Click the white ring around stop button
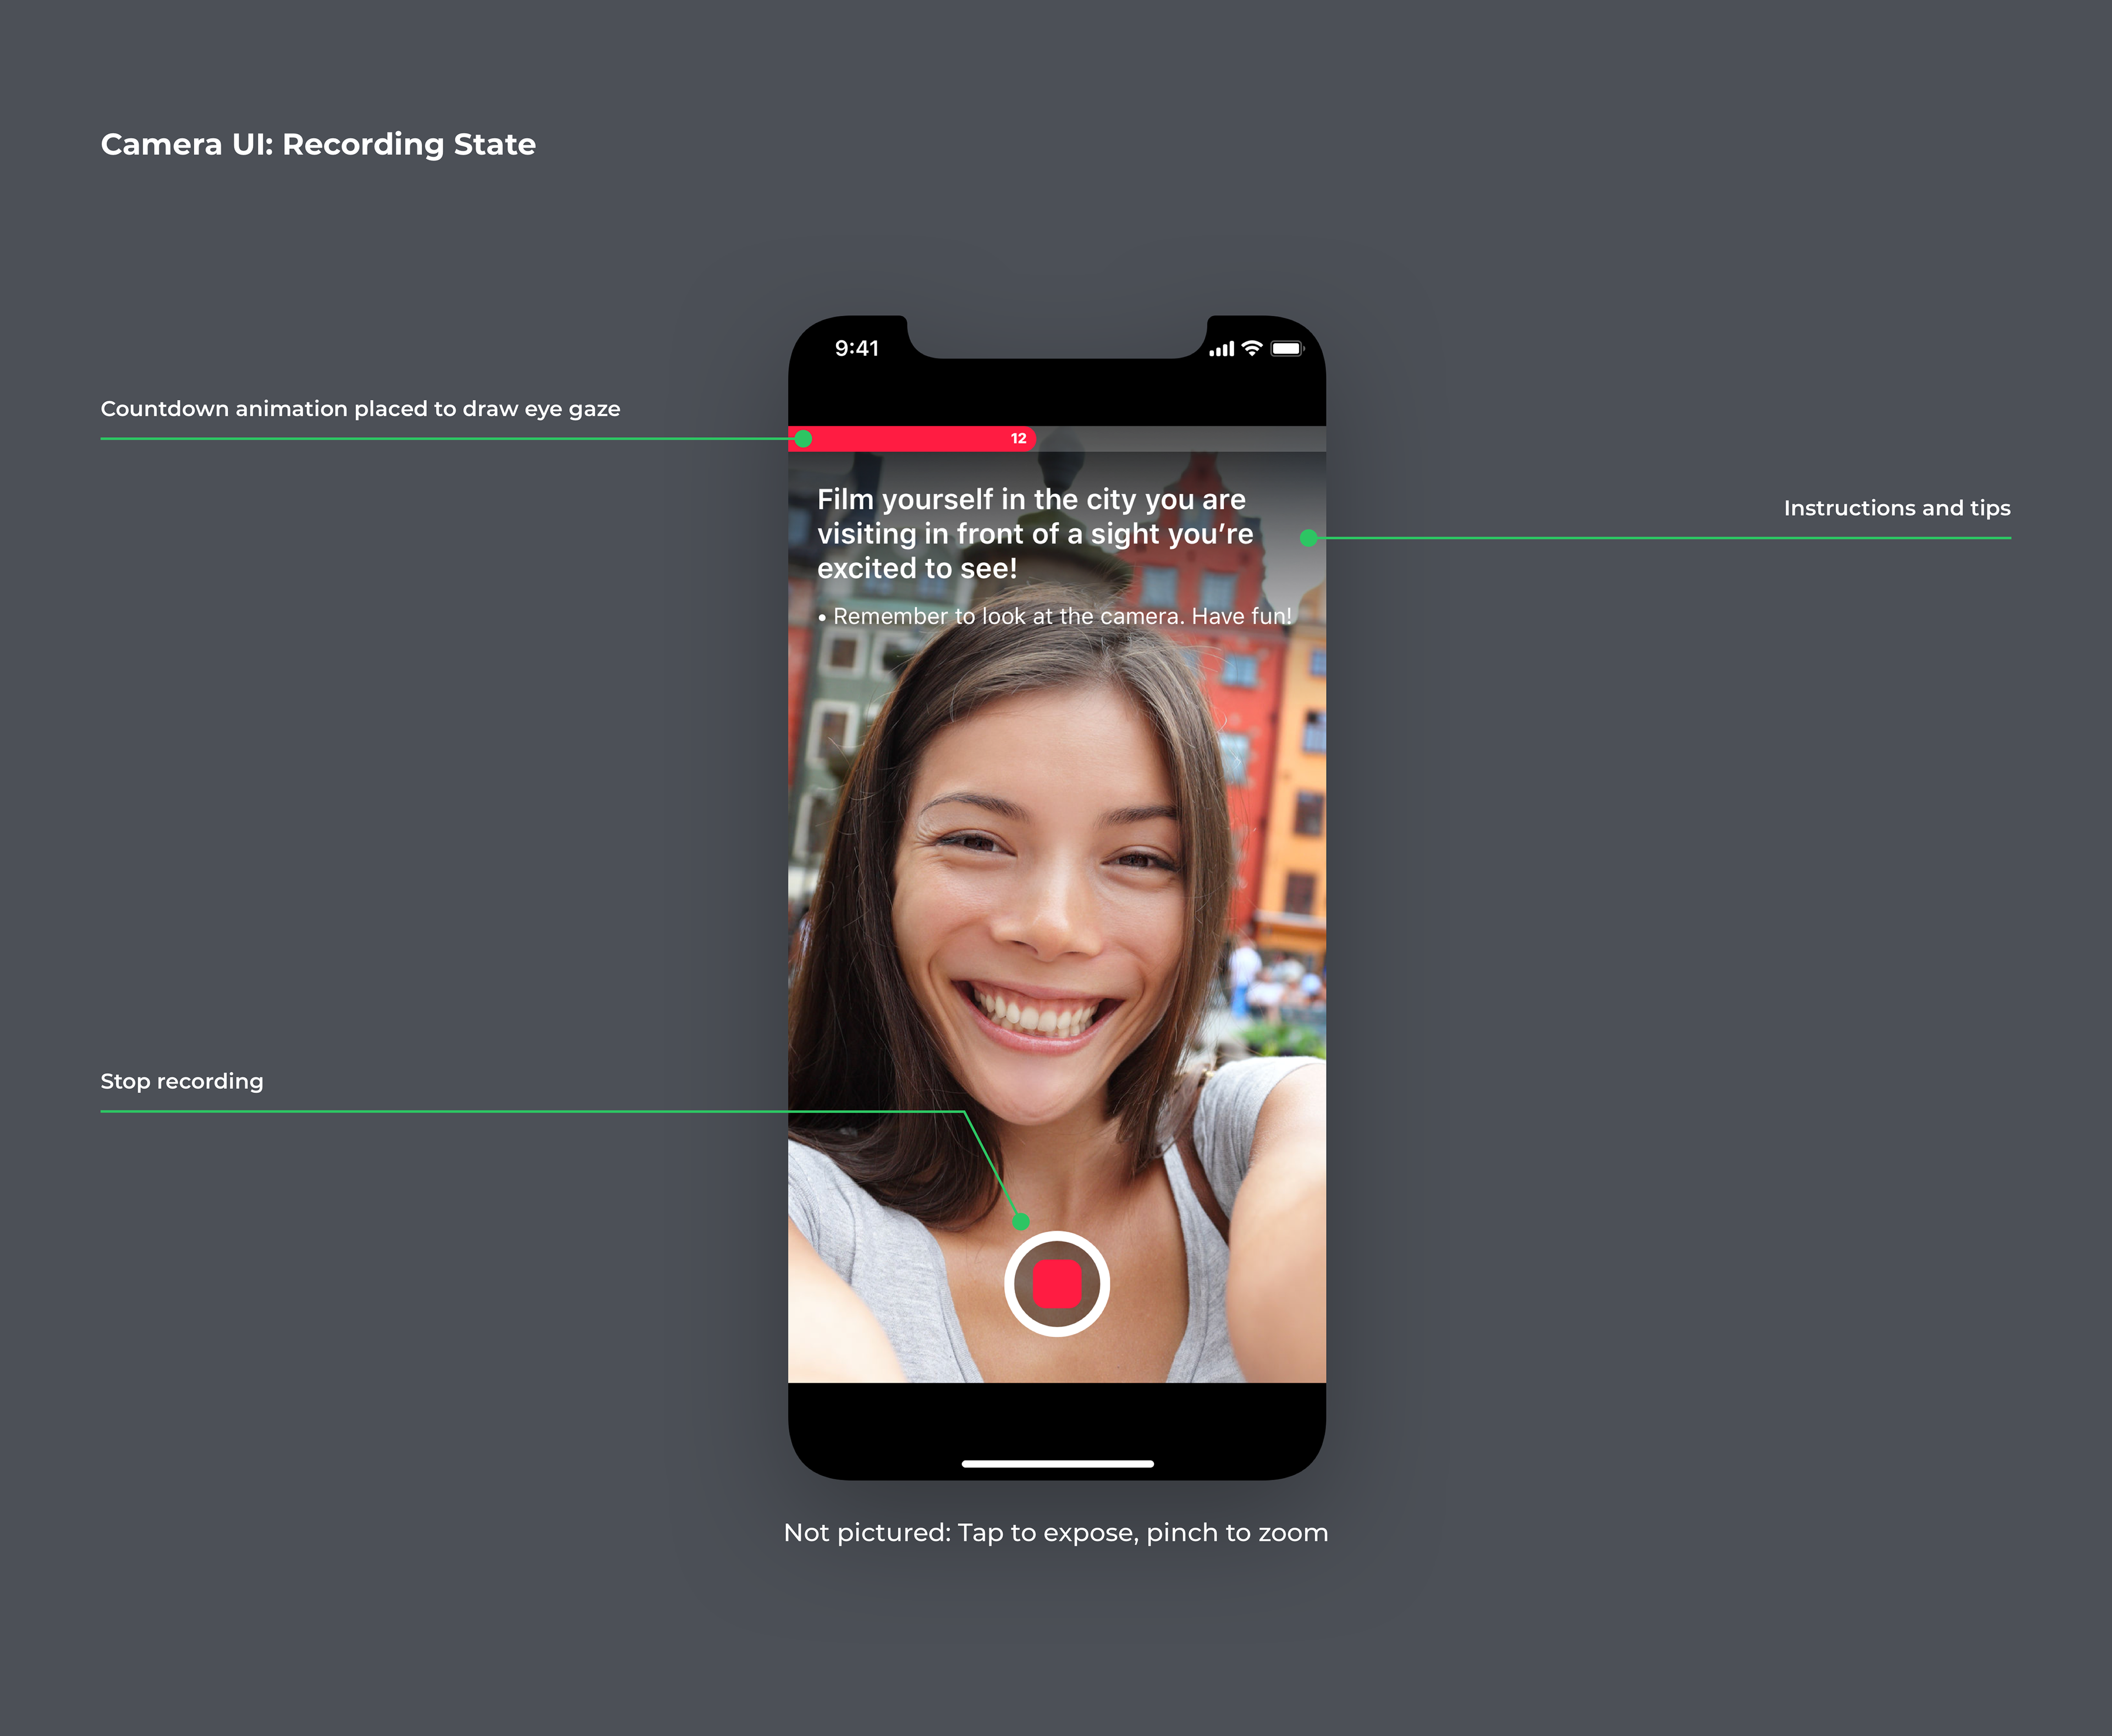Viewport: 2112px width, 1736px height. point(1057,1237)
